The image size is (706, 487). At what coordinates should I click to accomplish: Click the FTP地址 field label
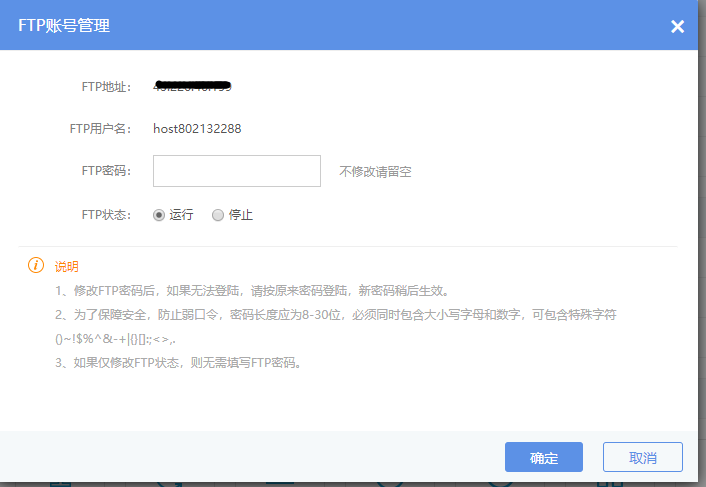pos(106,87)
